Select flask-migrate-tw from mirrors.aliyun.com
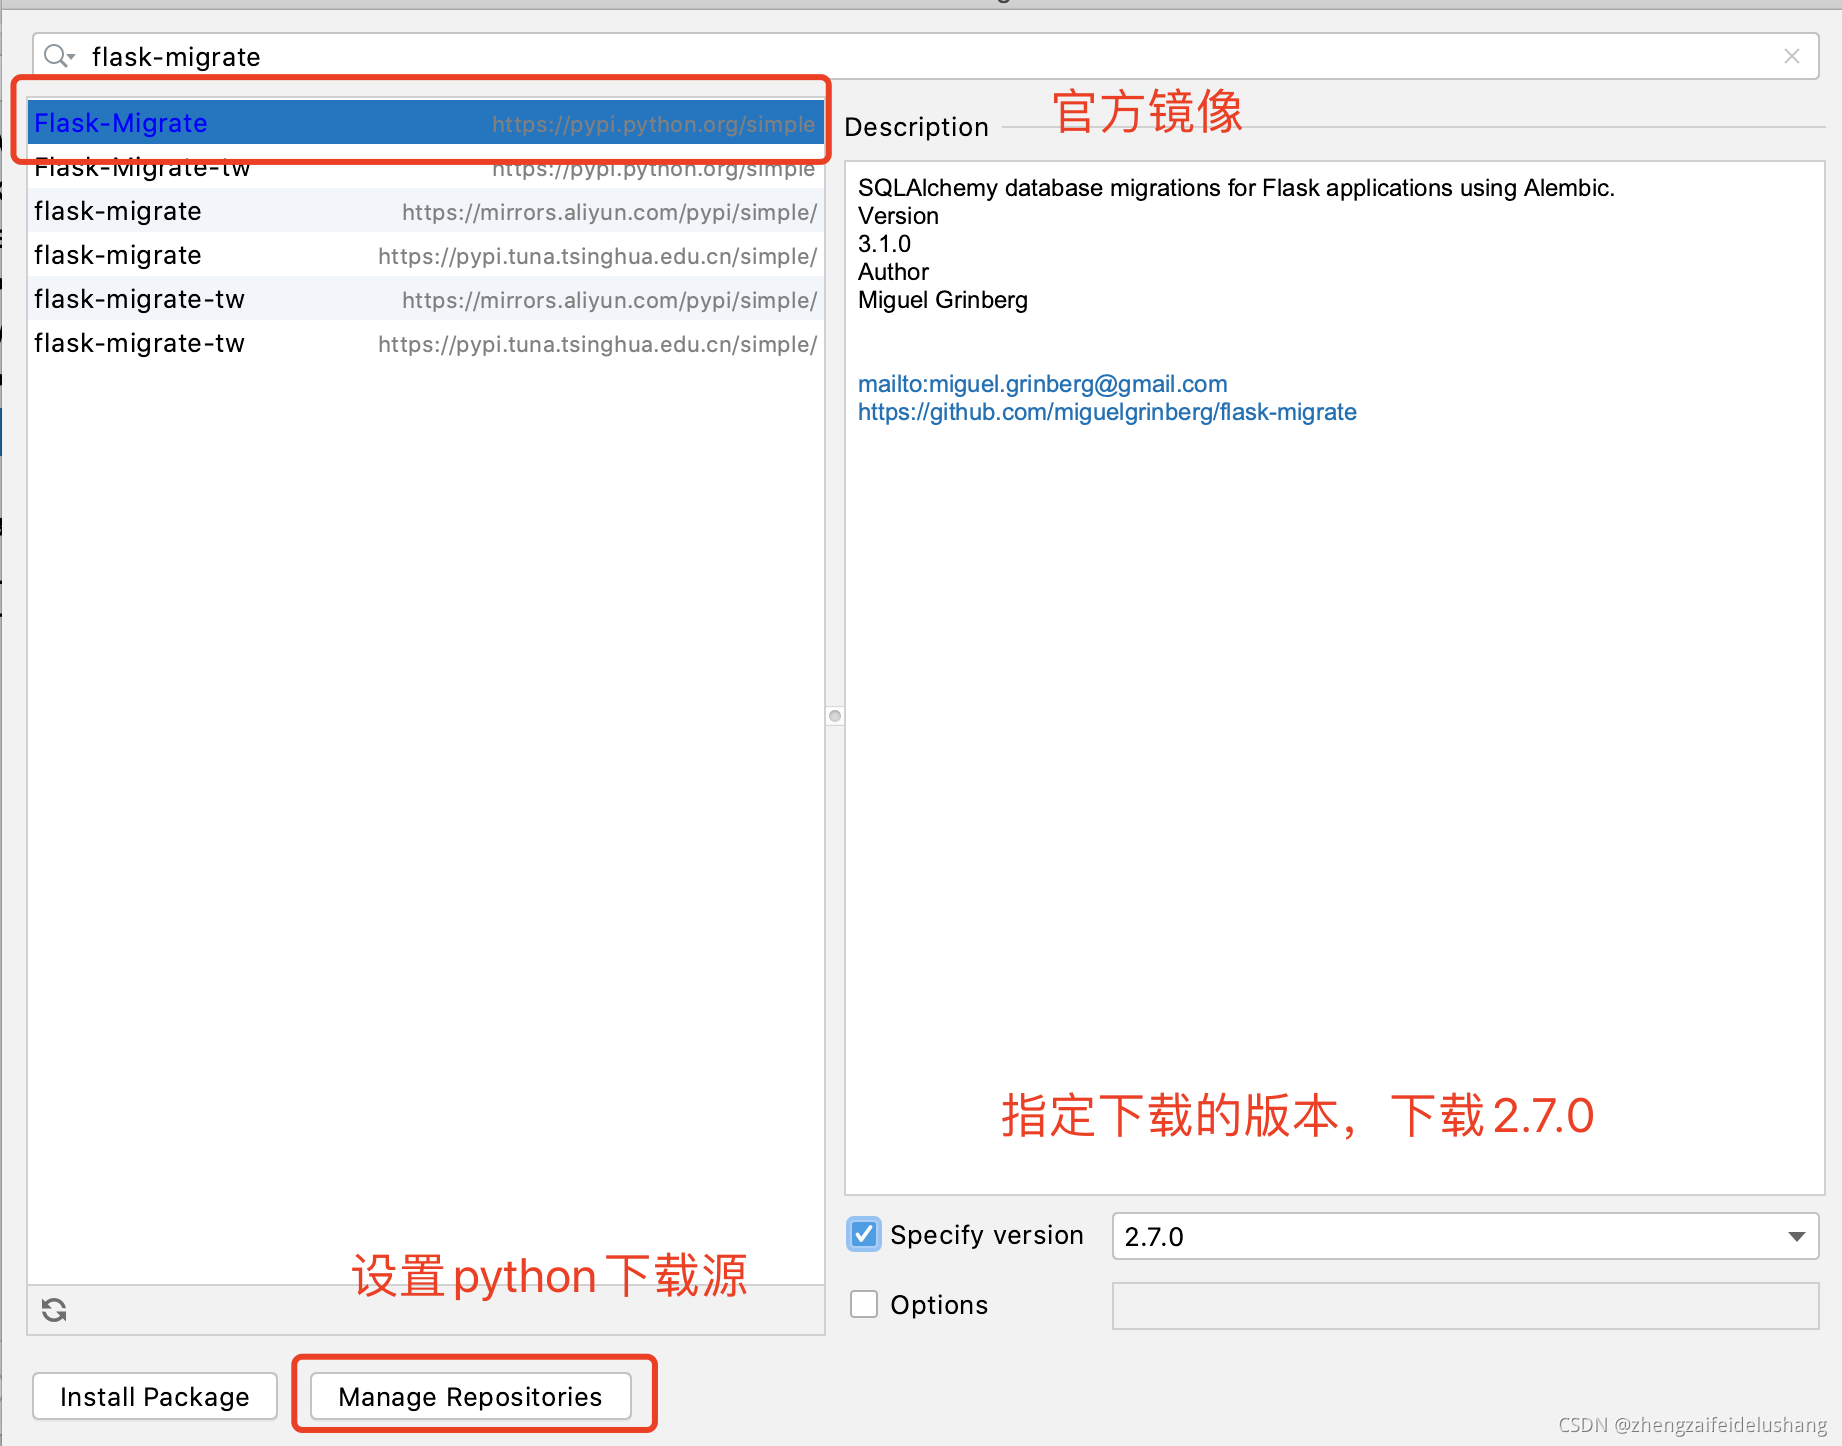This screenshot has width=1842, height=1446. pyautogui.click(x=425, y=299)
